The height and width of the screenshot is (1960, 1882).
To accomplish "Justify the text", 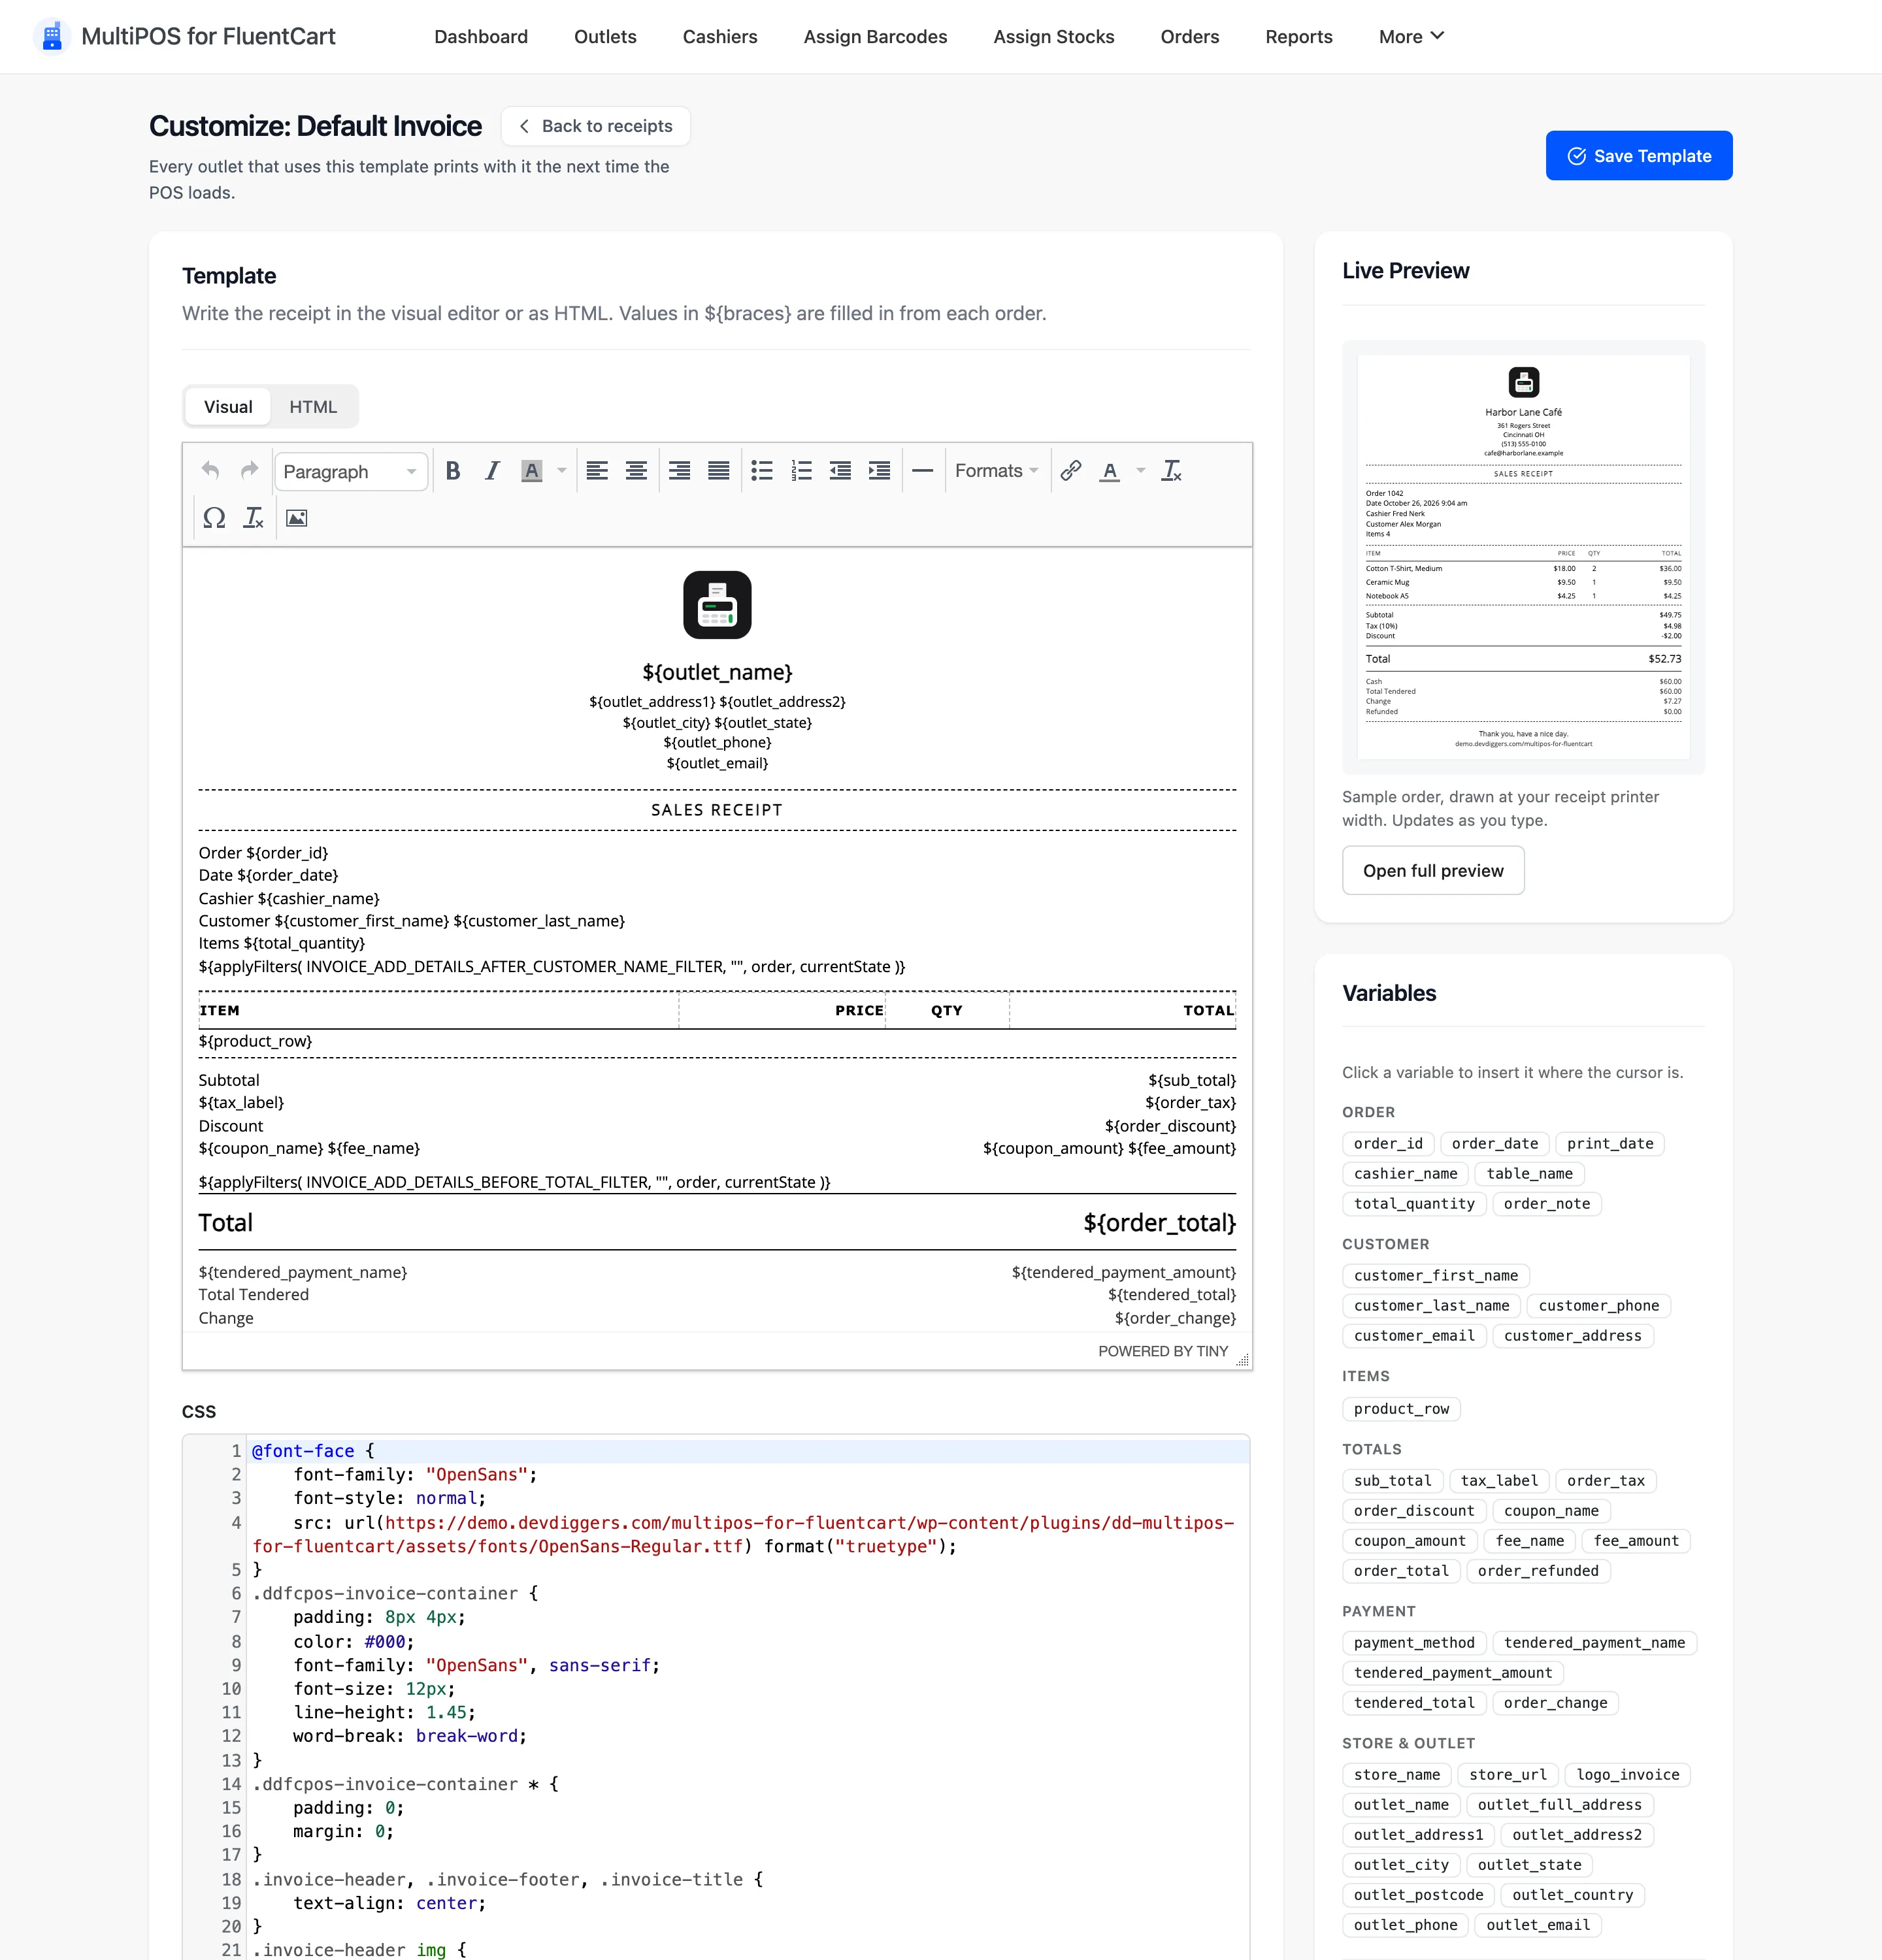I will click(719, 471).
